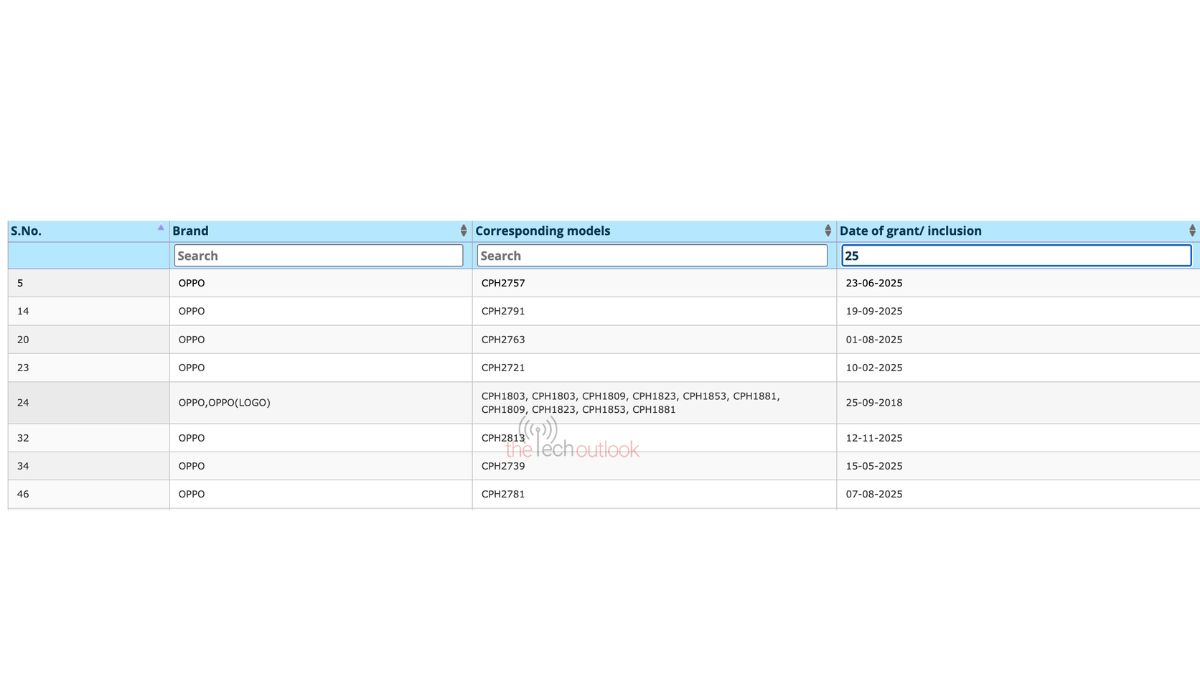Click the Brand column header label

click(191, 231)
